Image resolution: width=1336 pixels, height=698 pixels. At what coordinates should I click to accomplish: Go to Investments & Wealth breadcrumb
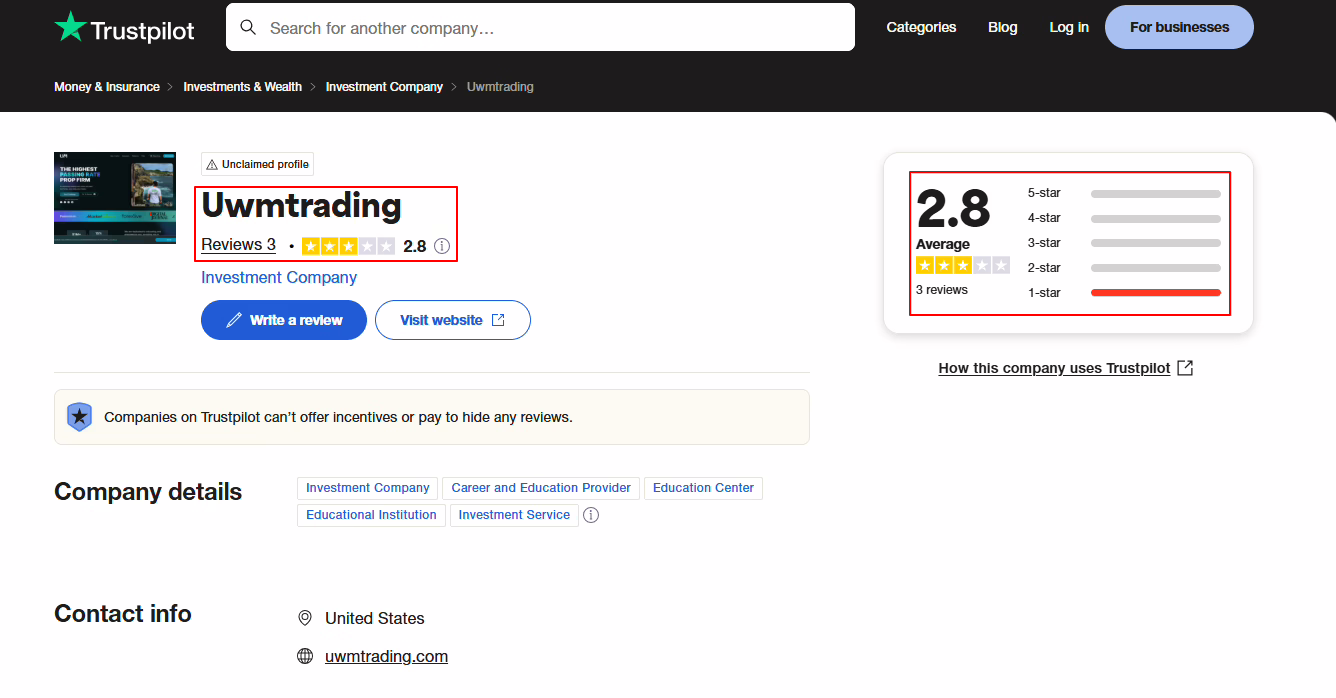point(242,87)
